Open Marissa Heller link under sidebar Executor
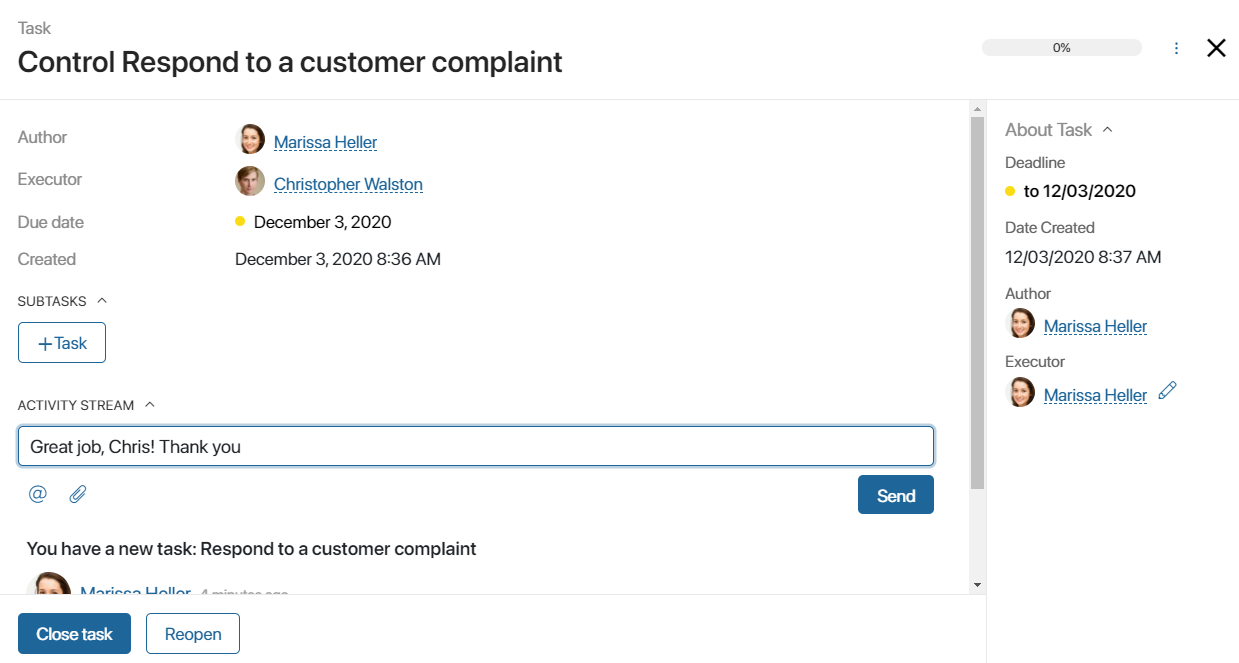 click(1095, 395)
